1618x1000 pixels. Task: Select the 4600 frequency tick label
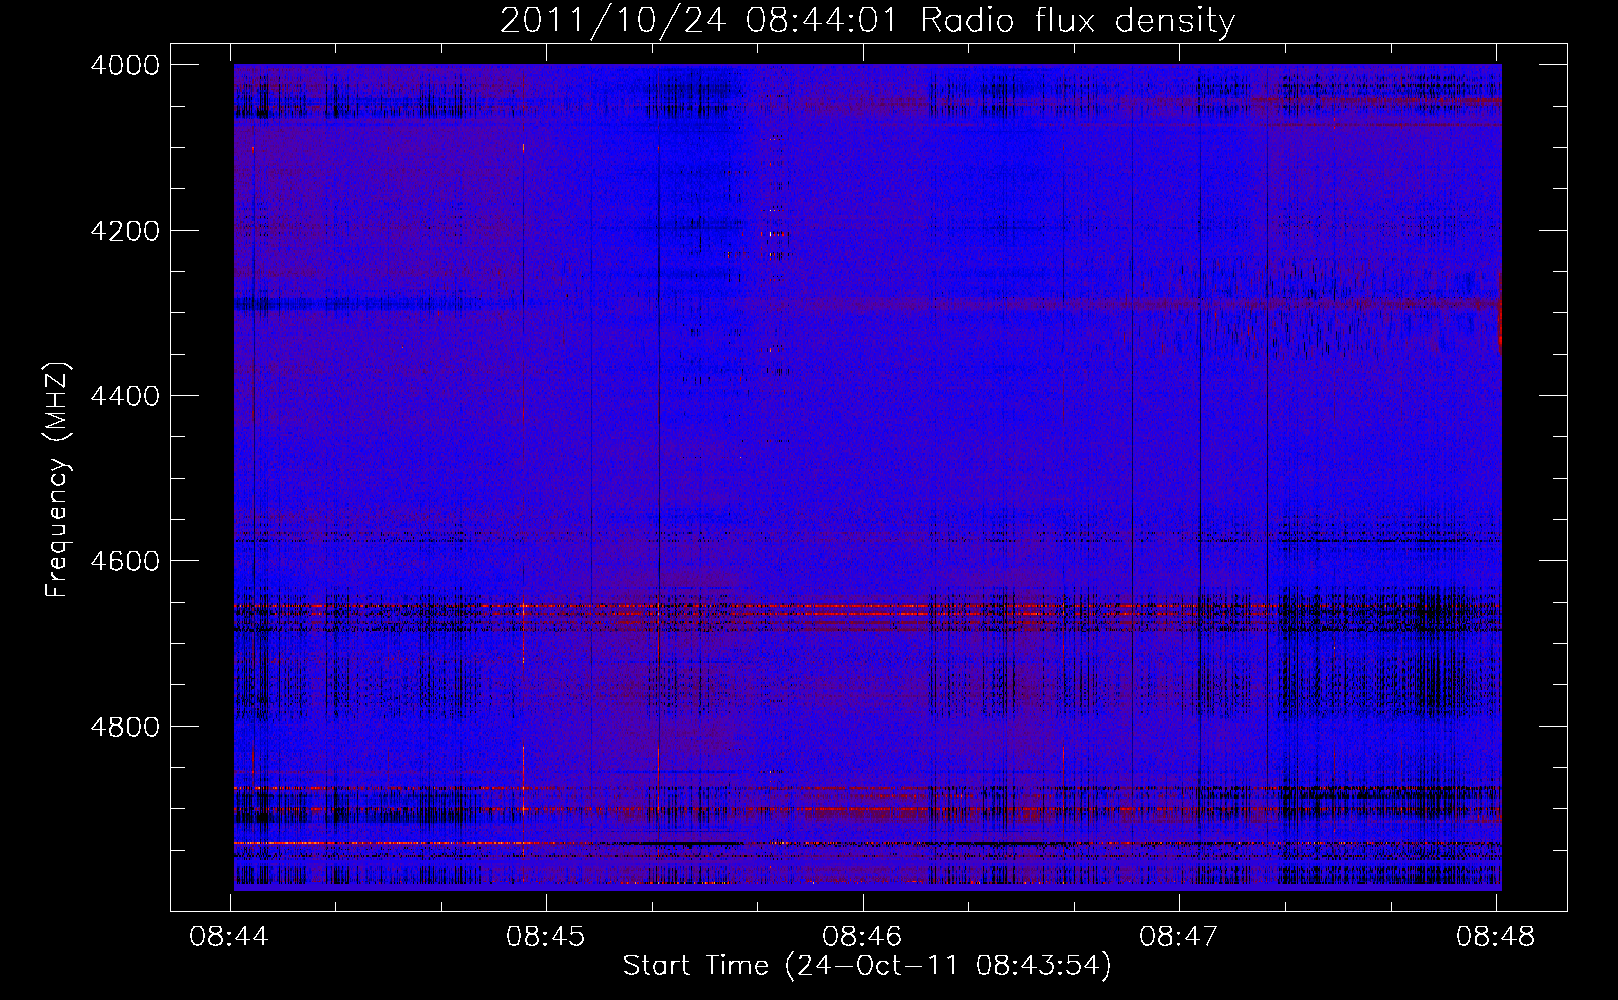(125, 561)
